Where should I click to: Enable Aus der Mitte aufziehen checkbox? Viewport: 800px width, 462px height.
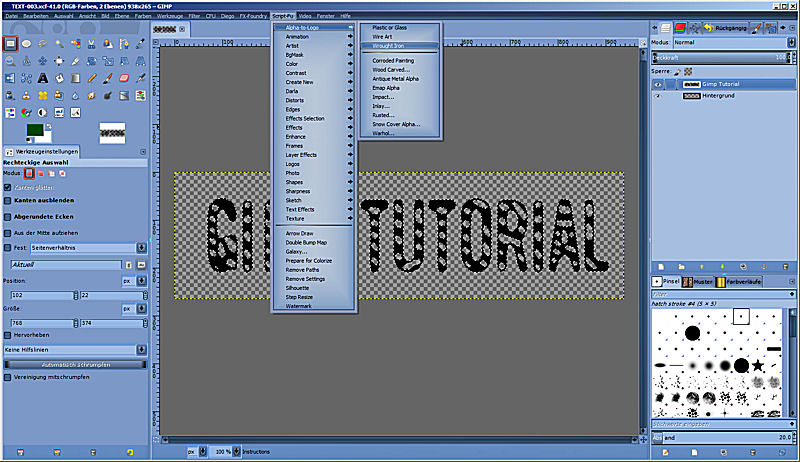(8, 233)
